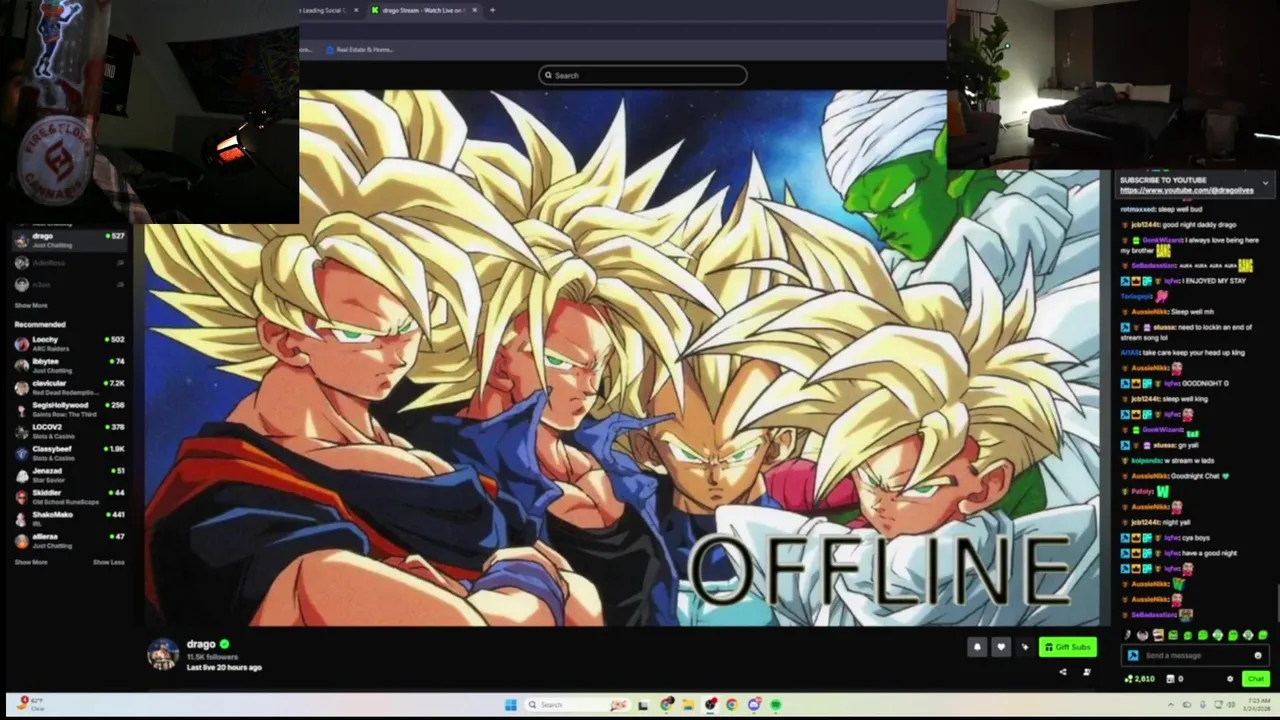Pick the last green emote in quick row
The height and width of the screenshot is (720, 1280).
[1263, 635]
